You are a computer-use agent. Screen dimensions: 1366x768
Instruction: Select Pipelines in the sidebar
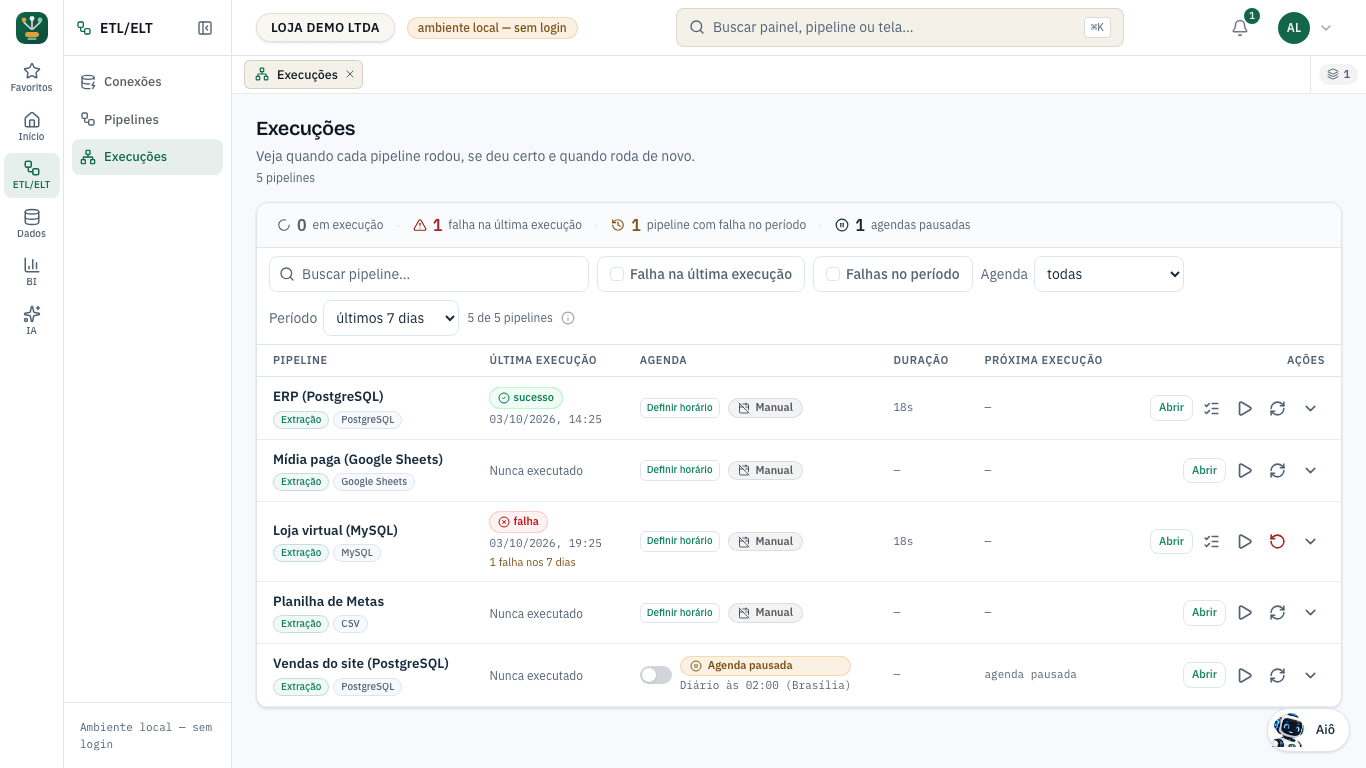(147, 119)
